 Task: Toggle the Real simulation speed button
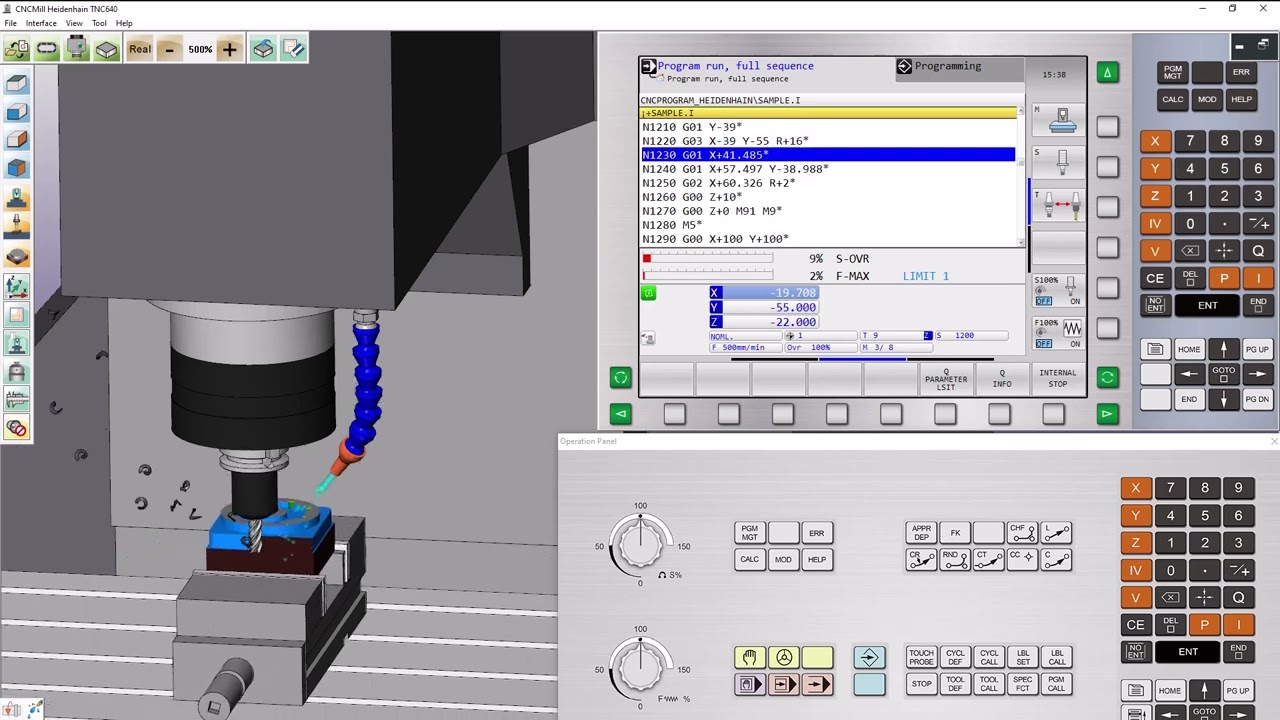[140, 49]
